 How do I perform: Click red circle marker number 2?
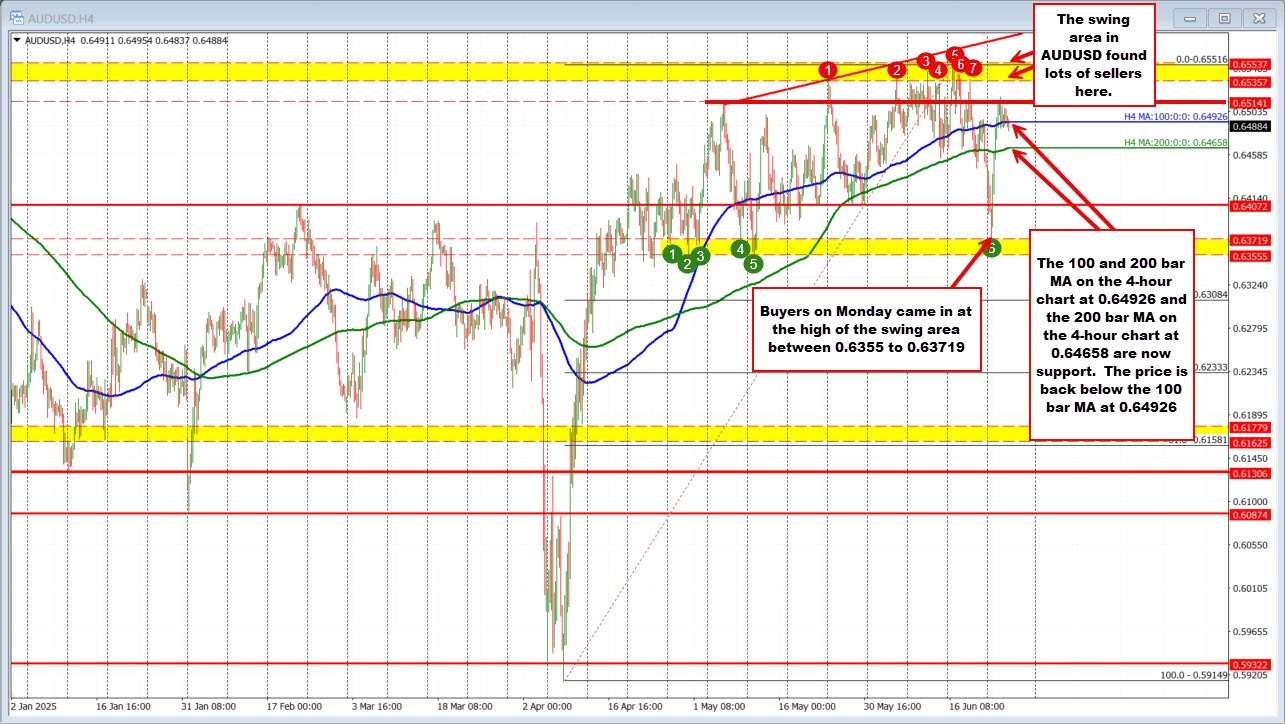(x=897, y=69)
